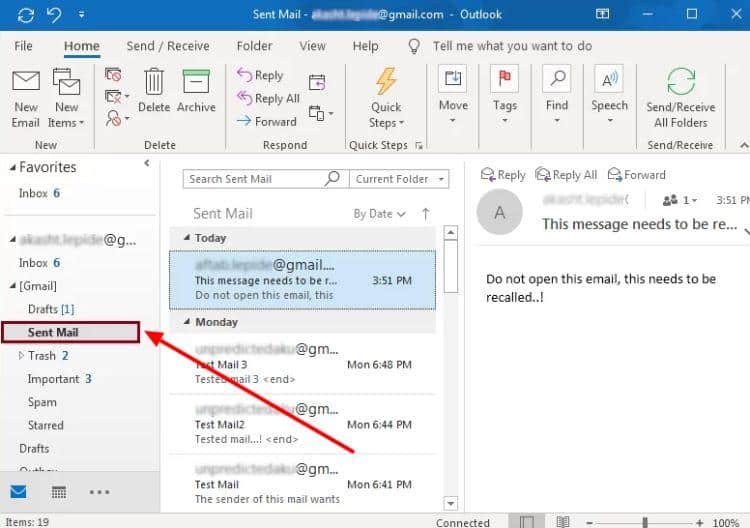The height and width of the screenshot is (528, 750).
Task: Collapse the ribbon
Action: point(744,145)
